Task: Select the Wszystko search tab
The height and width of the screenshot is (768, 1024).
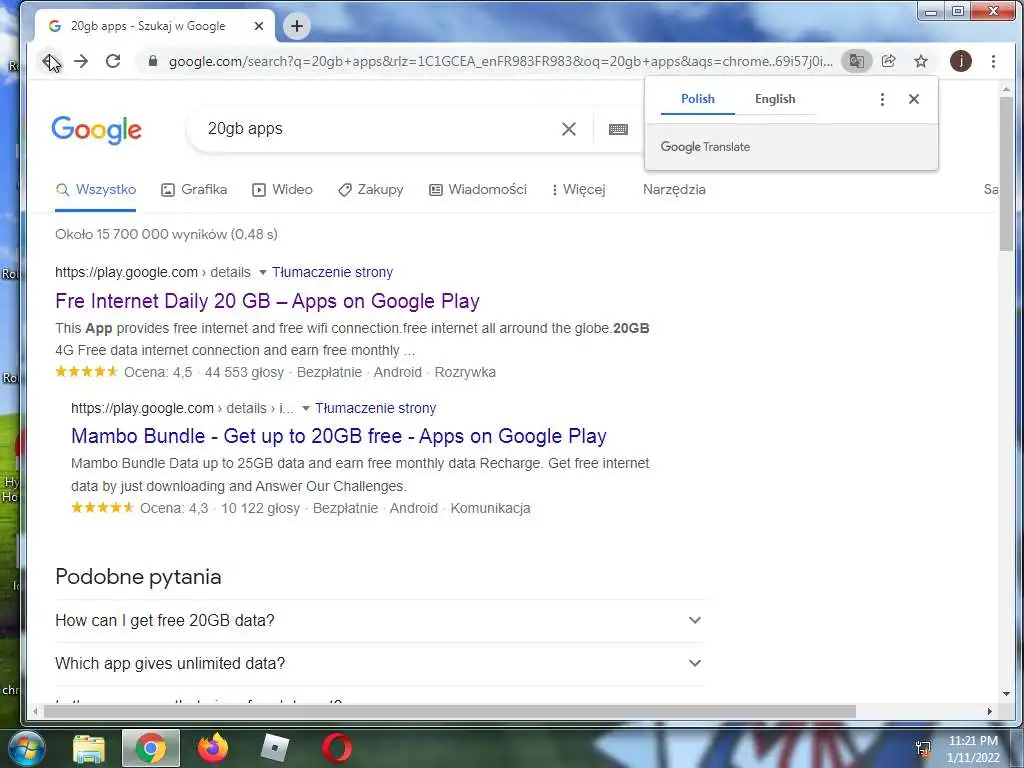Action: pyautogui.click(x=96, y=190)
